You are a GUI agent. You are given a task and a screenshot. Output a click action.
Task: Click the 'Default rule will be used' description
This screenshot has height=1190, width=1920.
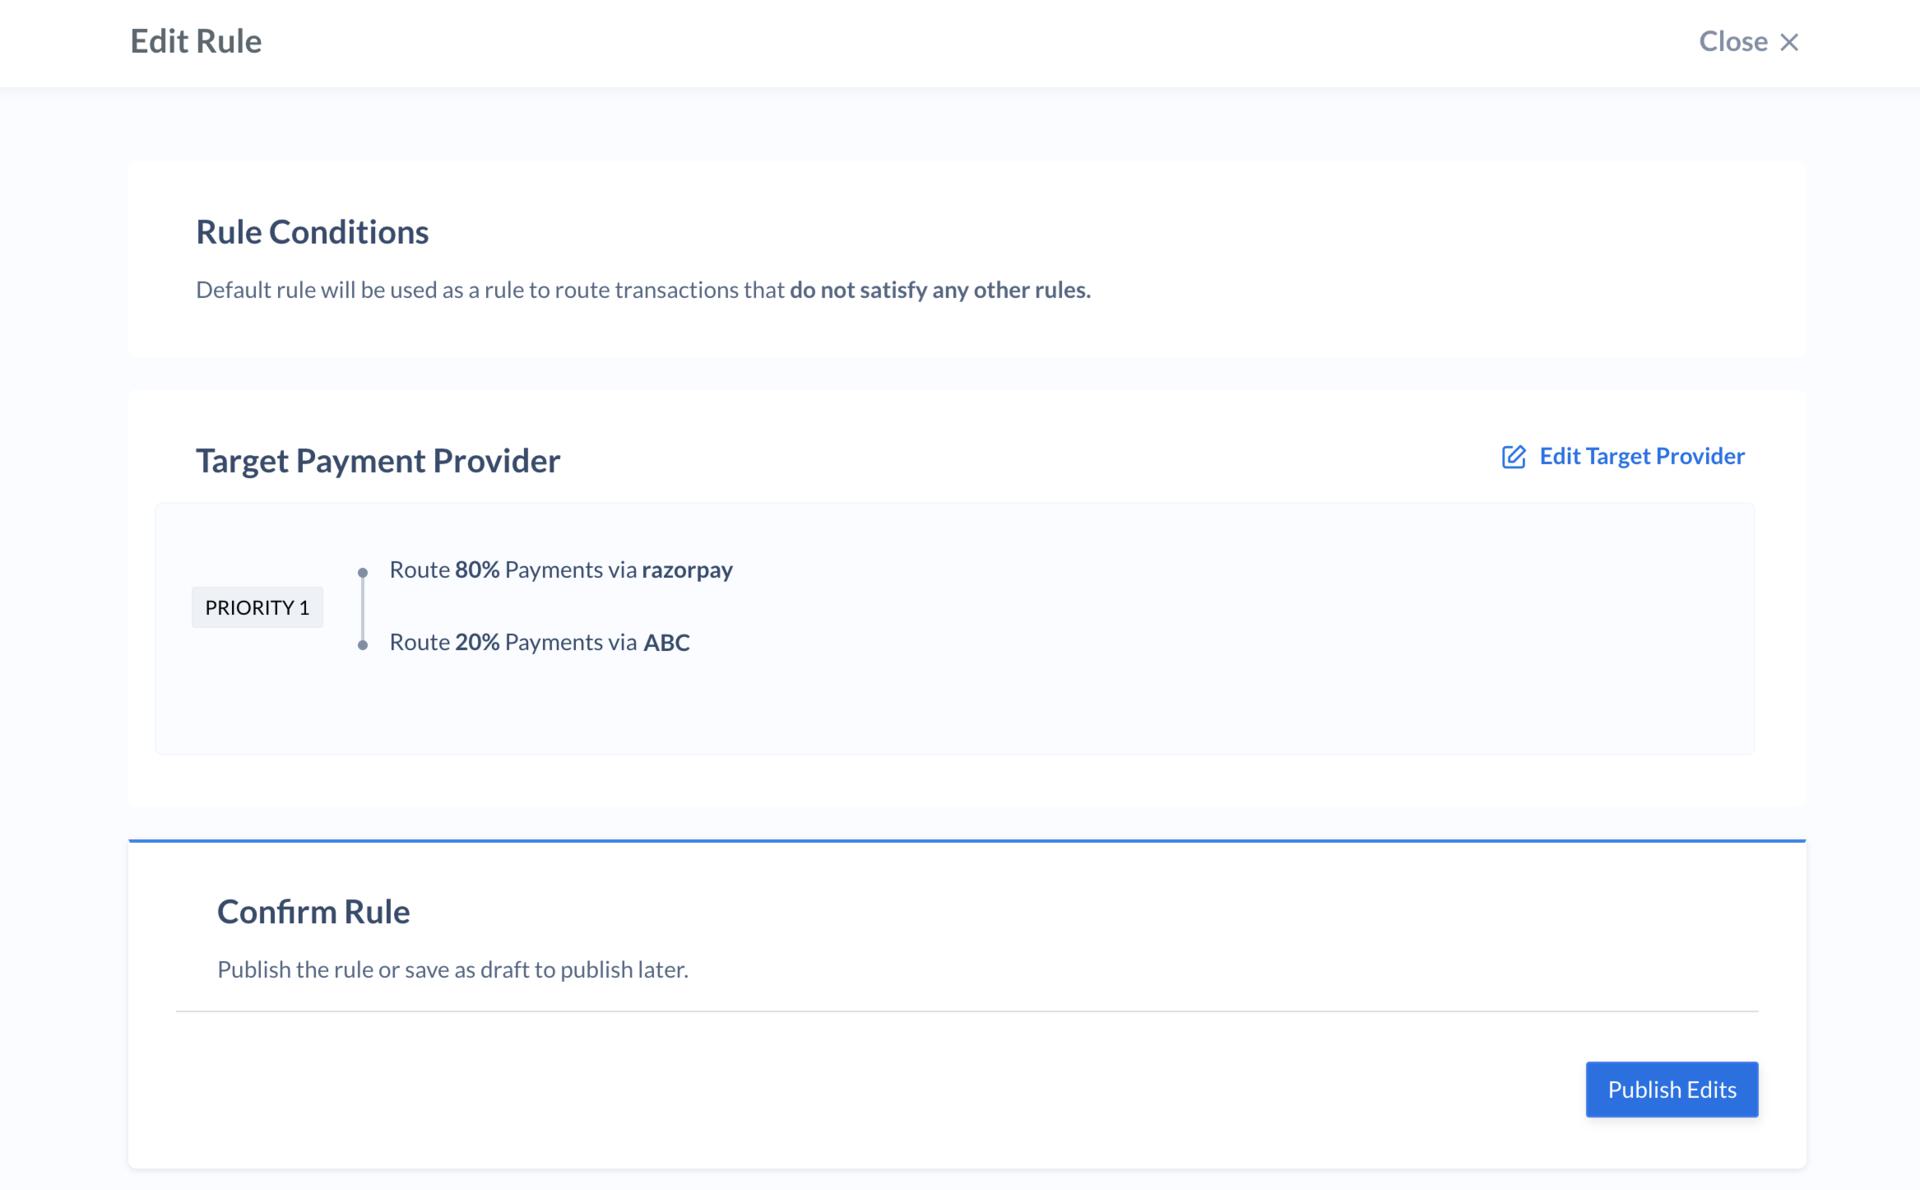[x=643, y=290]
